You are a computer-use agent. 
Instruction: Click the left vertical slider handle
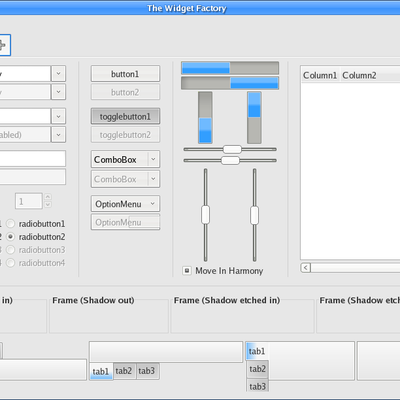[205, 215]
